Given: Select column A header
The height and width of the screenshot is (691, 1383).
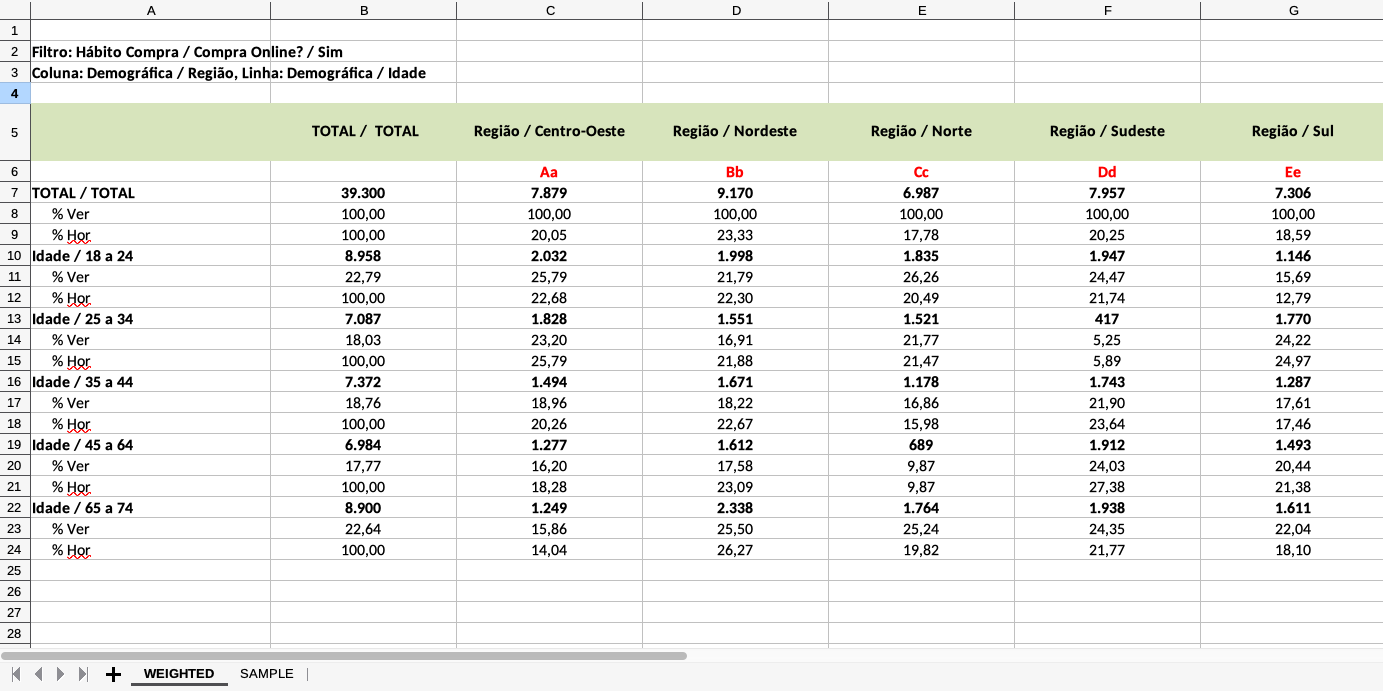Looking at the screenshot, I should coord(151,10).
